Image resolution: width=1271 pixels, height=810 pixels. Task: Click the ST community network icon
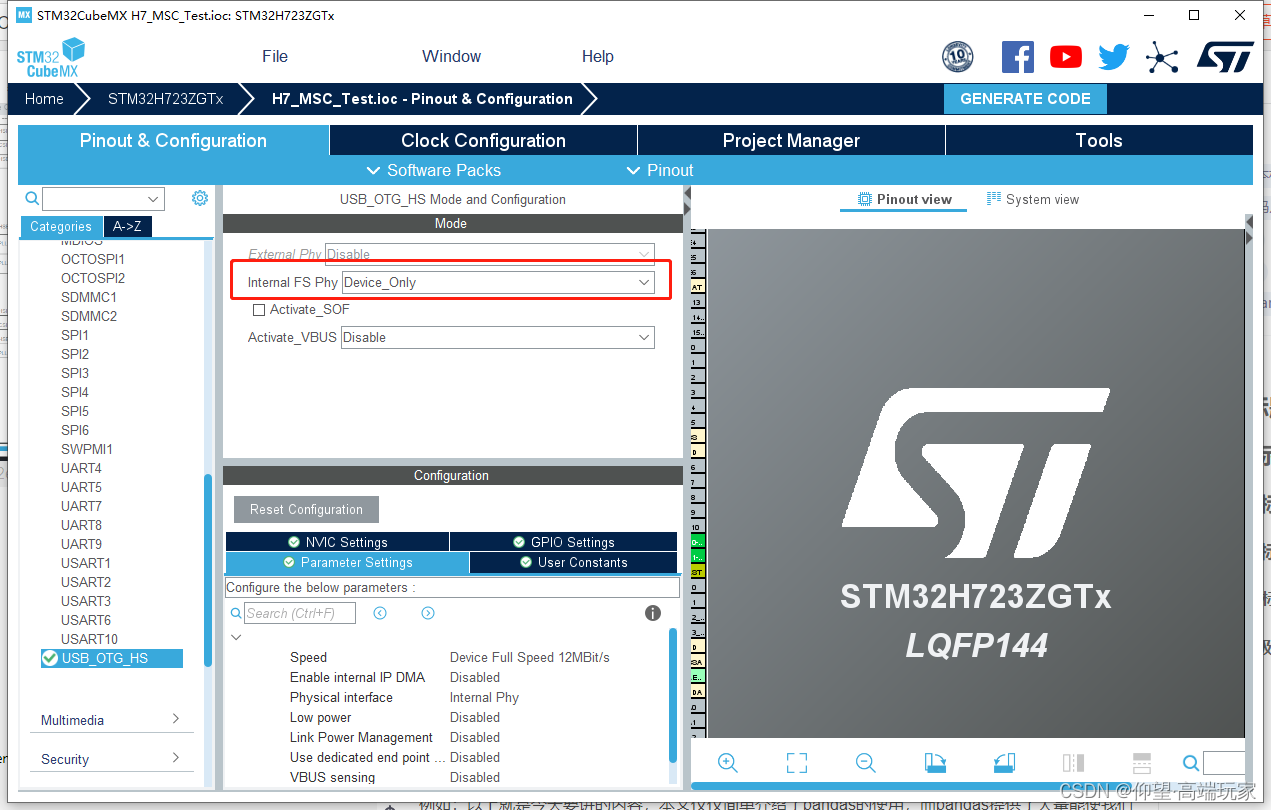pyautogui.click(x=1162, y=57)
